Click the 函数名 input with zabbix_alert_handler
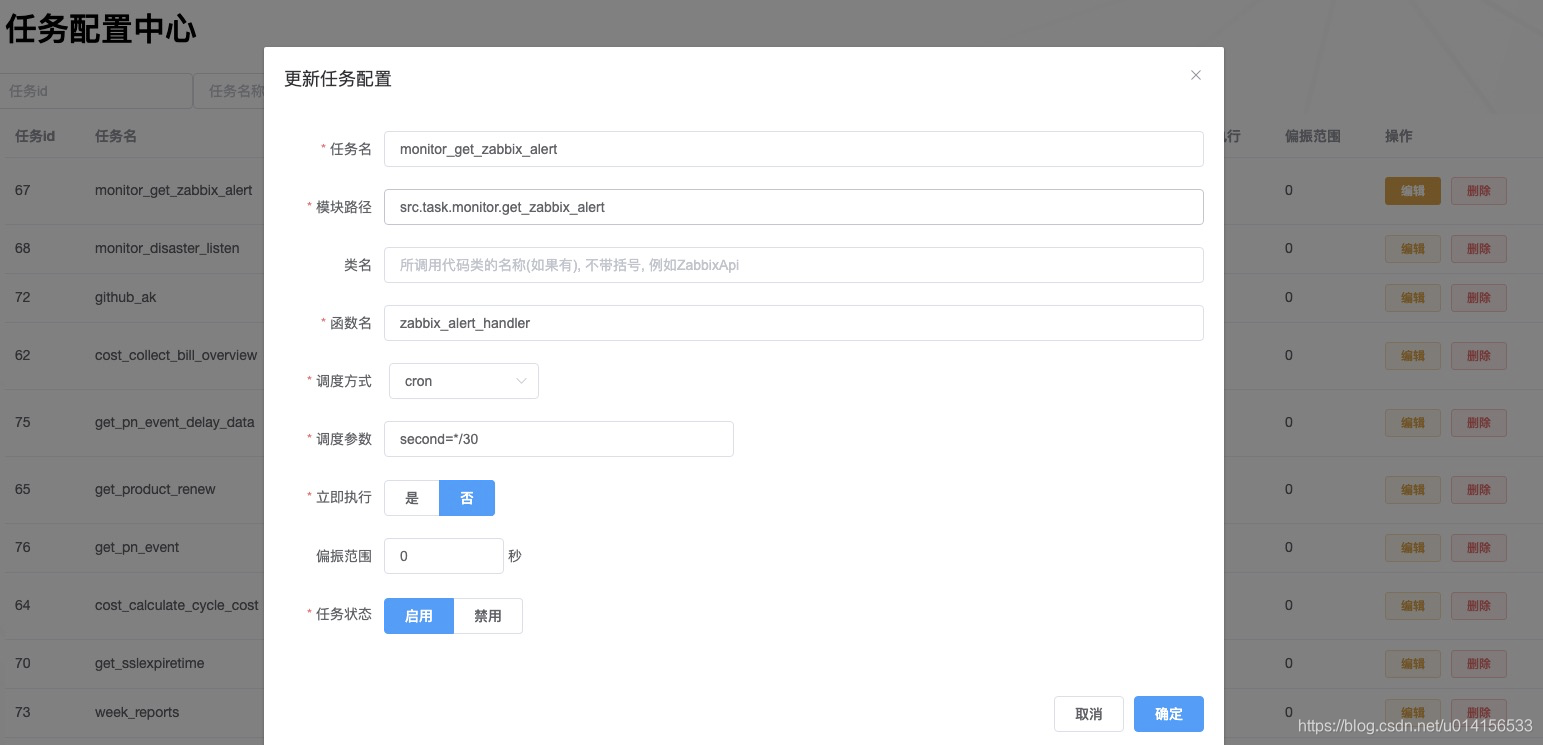The image size is (1543, 745). [793, 323]
